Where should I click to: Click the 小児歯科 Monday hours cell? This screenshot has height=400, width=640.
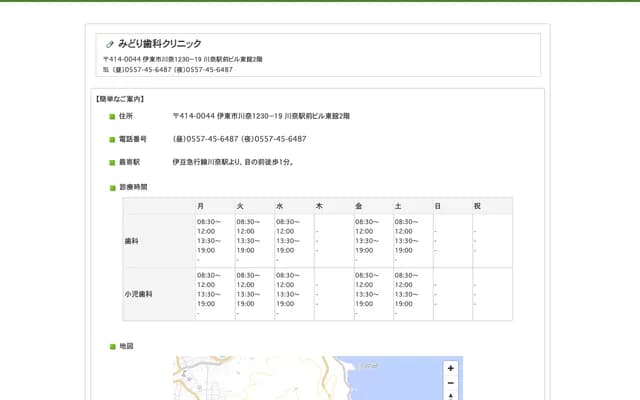215,294
